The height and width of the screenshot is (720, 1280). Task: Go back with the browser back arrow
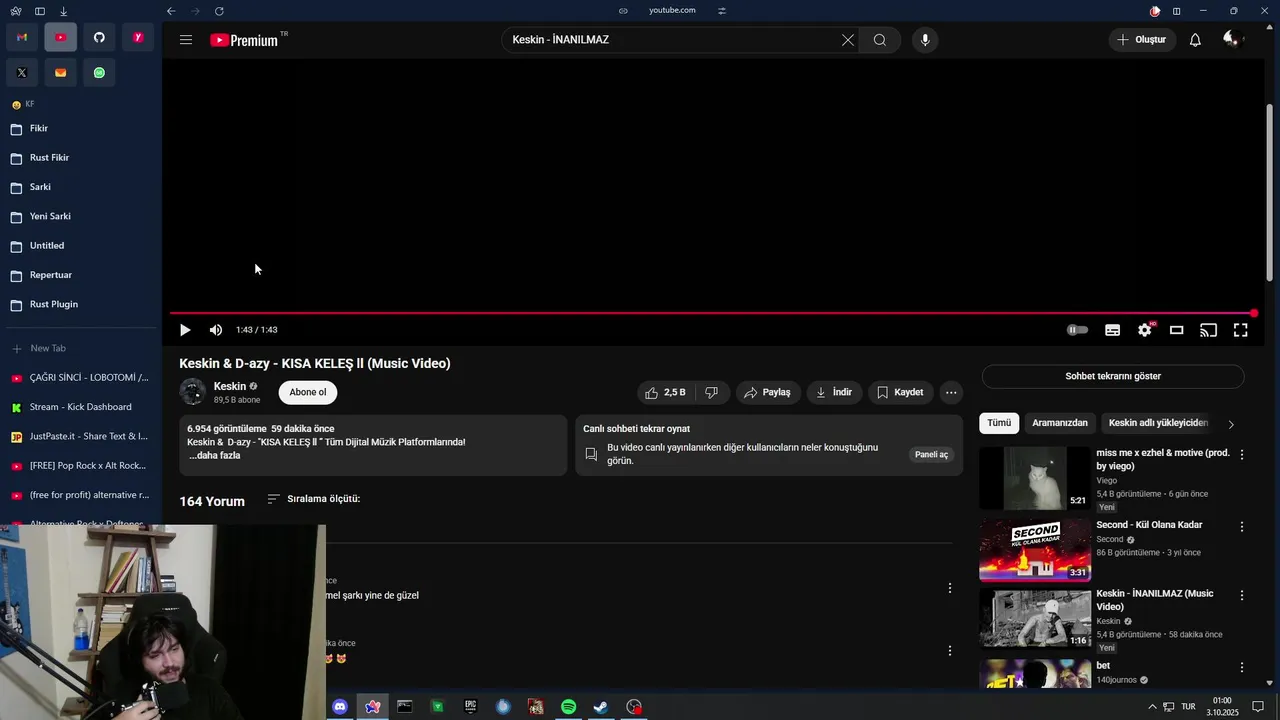click(171, 11)
